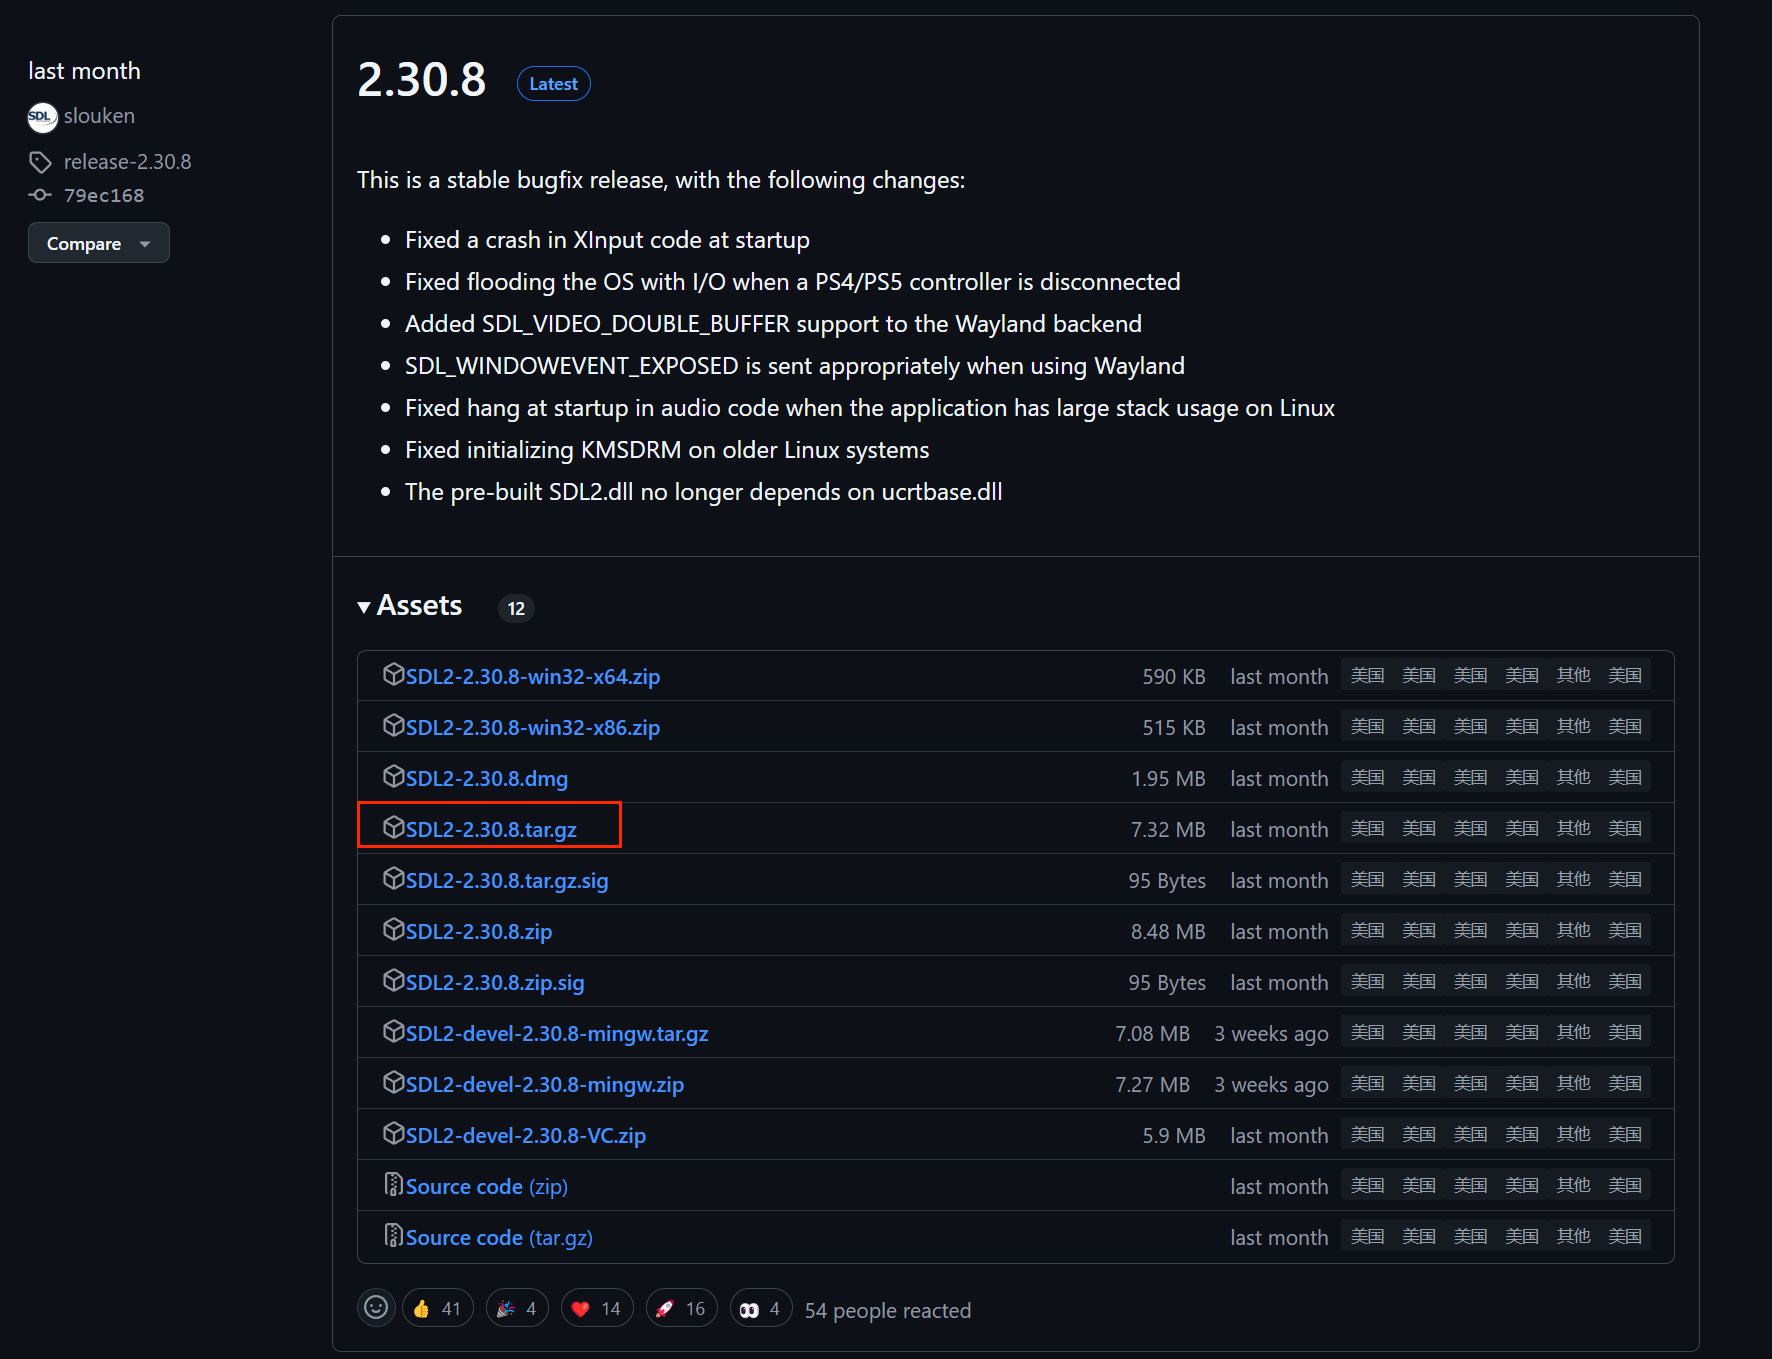
Task: Click package icon for SDL2-devel-2.30.8-mingw.tar.gz
Action: [393, 1032]
